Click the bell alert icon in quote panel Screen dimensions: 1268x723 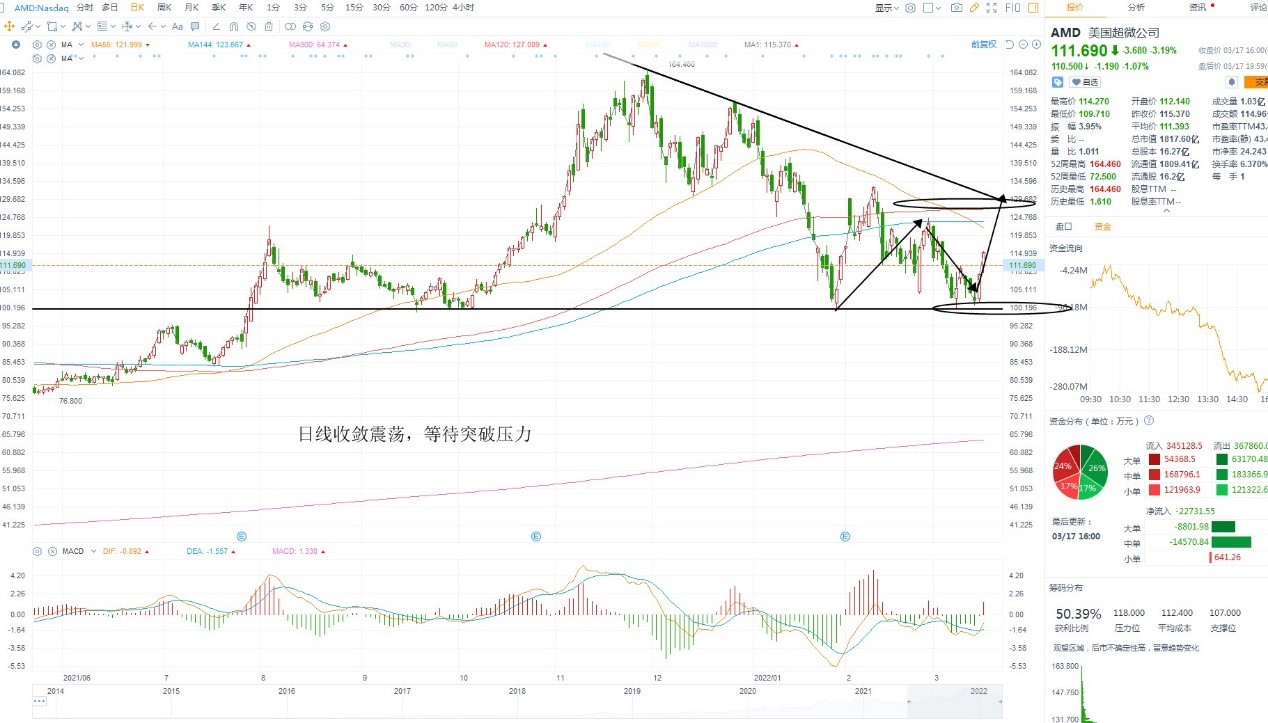(1232, 82)
